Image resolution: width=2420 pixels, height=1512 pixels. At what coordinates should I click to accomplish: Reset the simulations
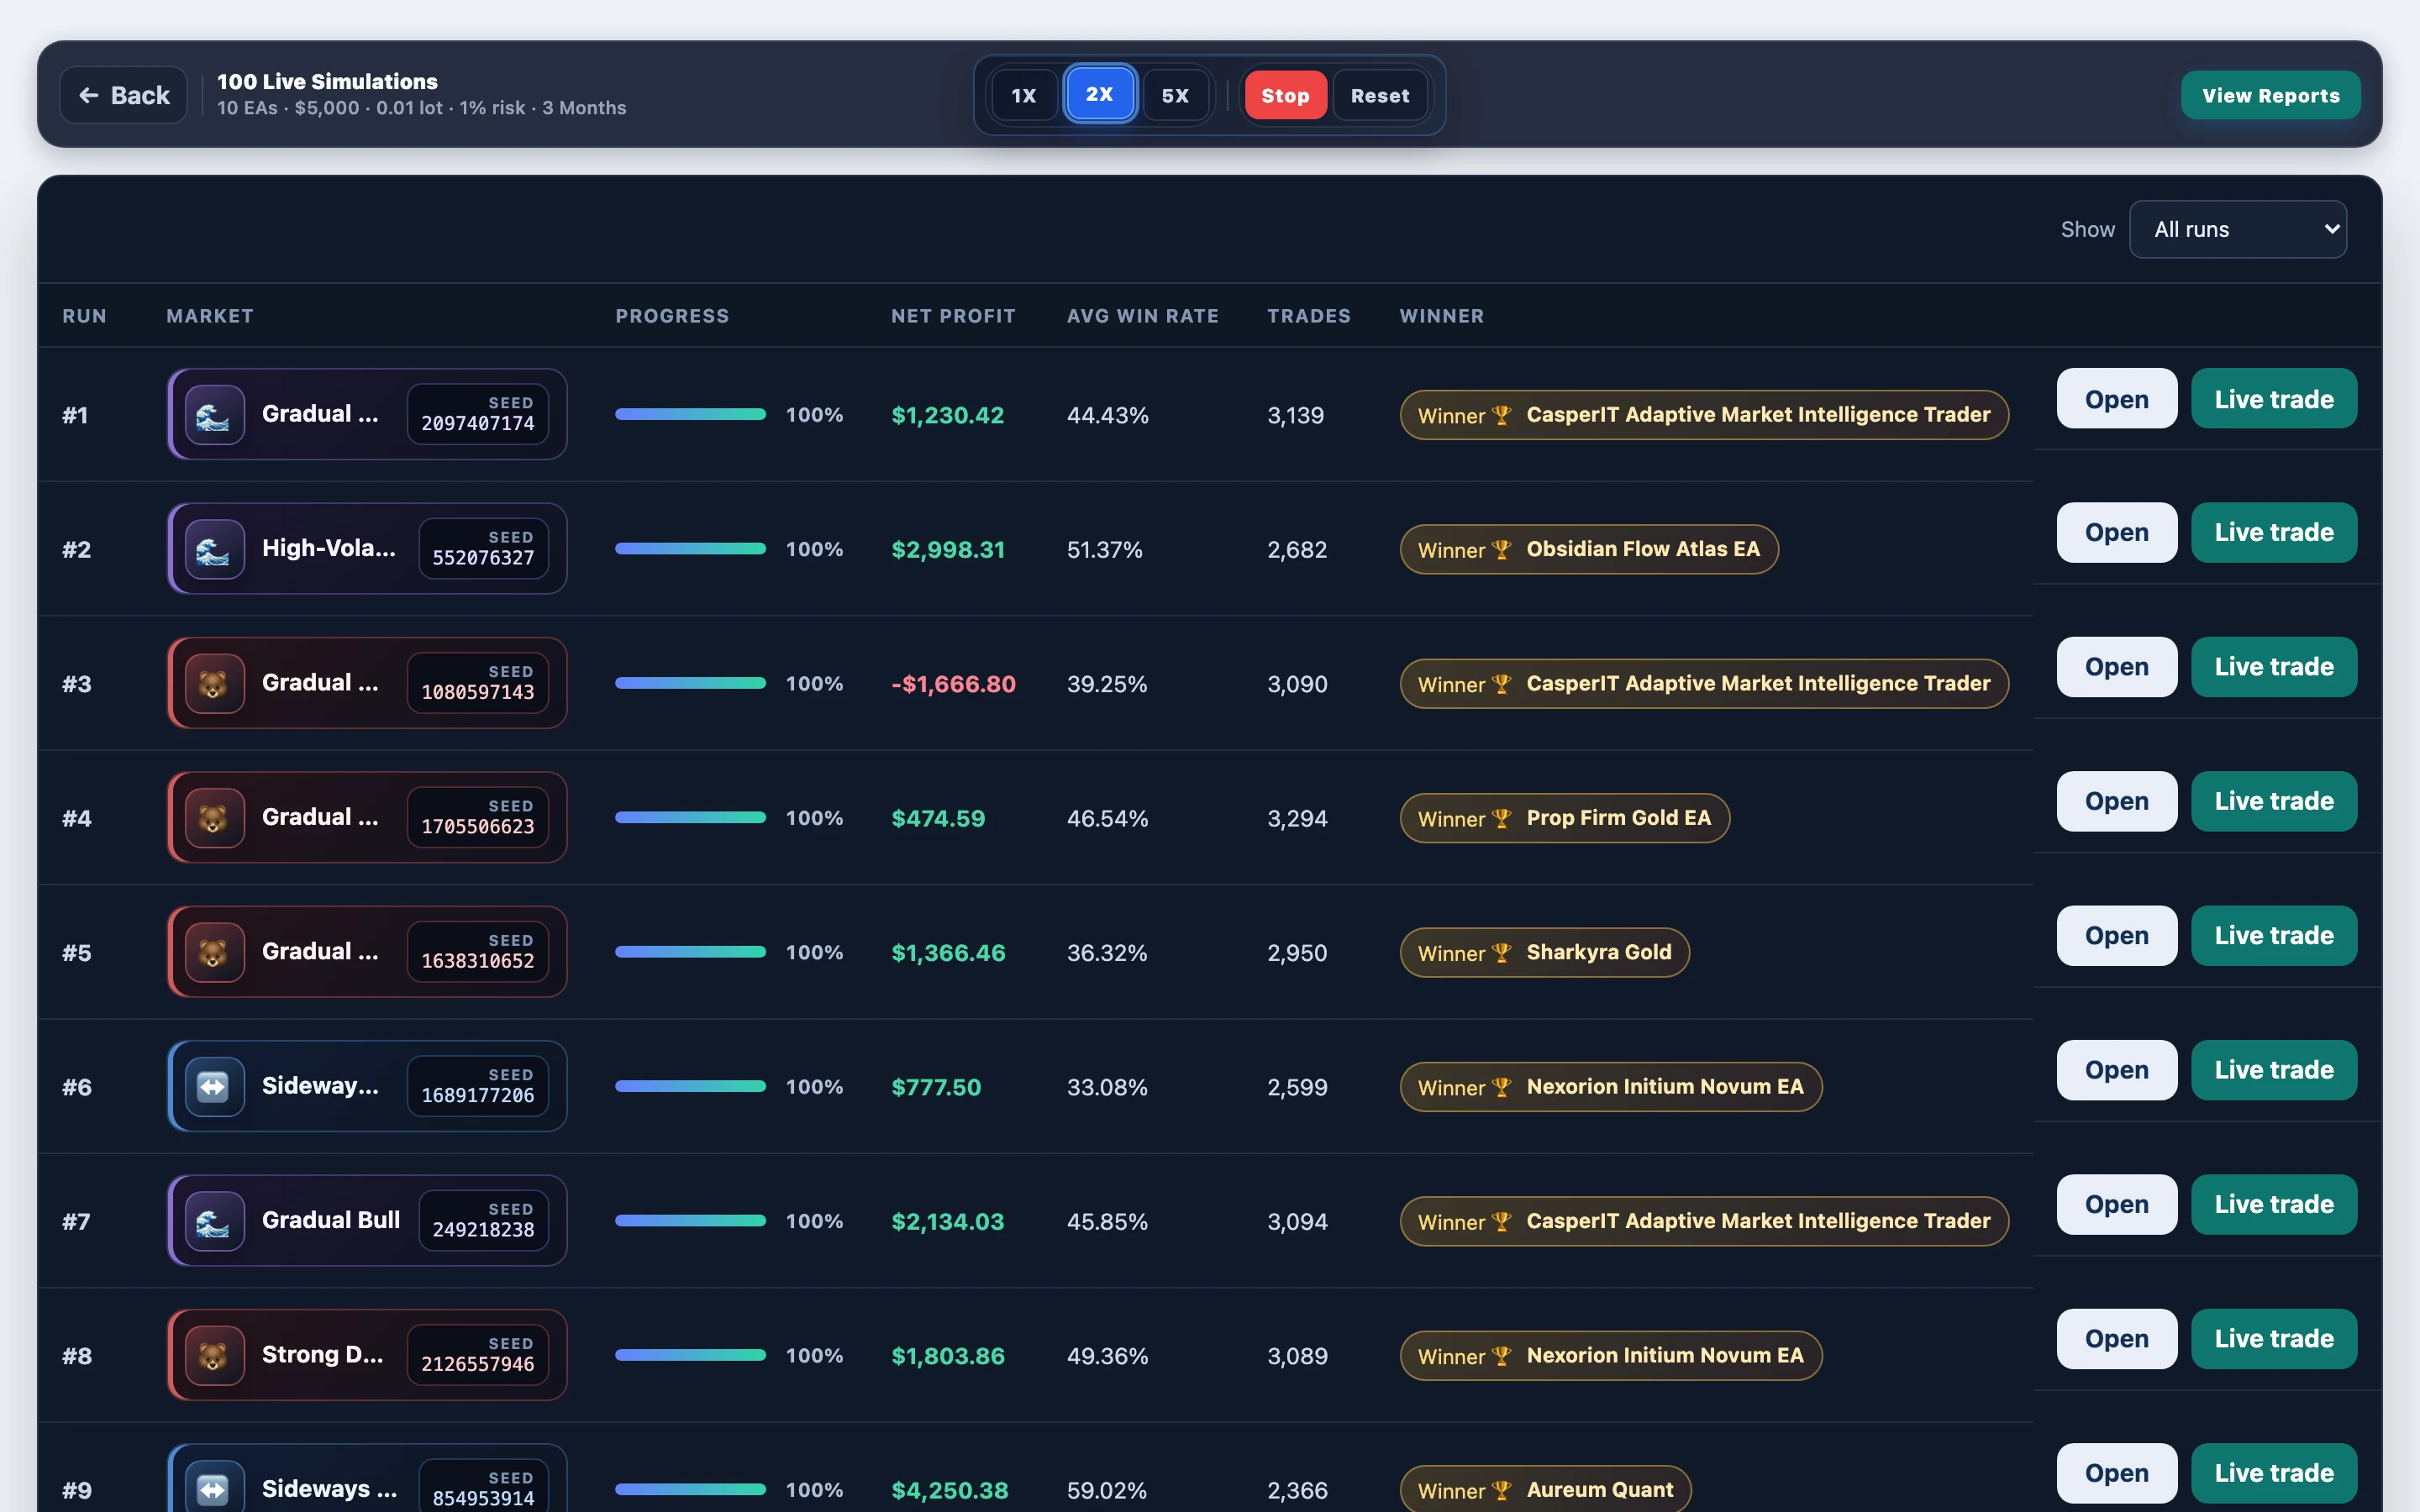pyautogui.click(x=1380, y=95)
